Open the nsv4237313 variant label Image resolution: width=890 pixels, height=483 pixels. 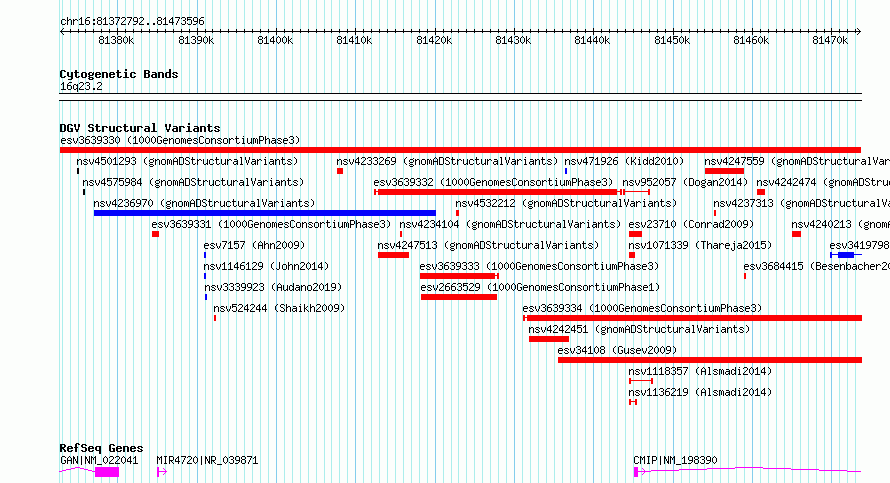801,203
